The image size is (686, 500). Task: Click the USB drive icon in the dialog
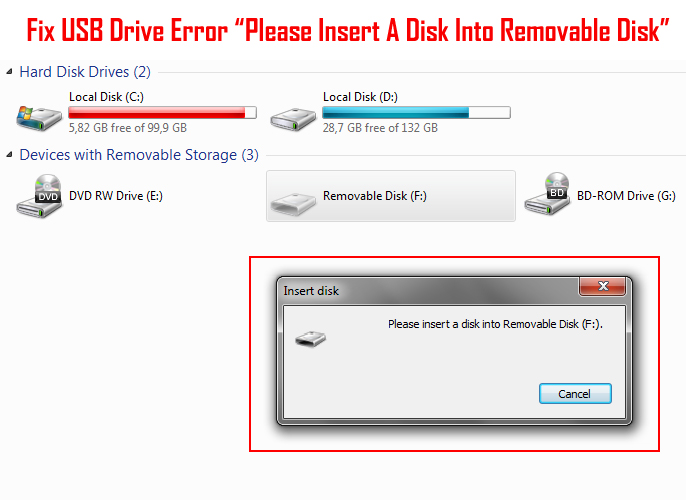click(311, 339)
